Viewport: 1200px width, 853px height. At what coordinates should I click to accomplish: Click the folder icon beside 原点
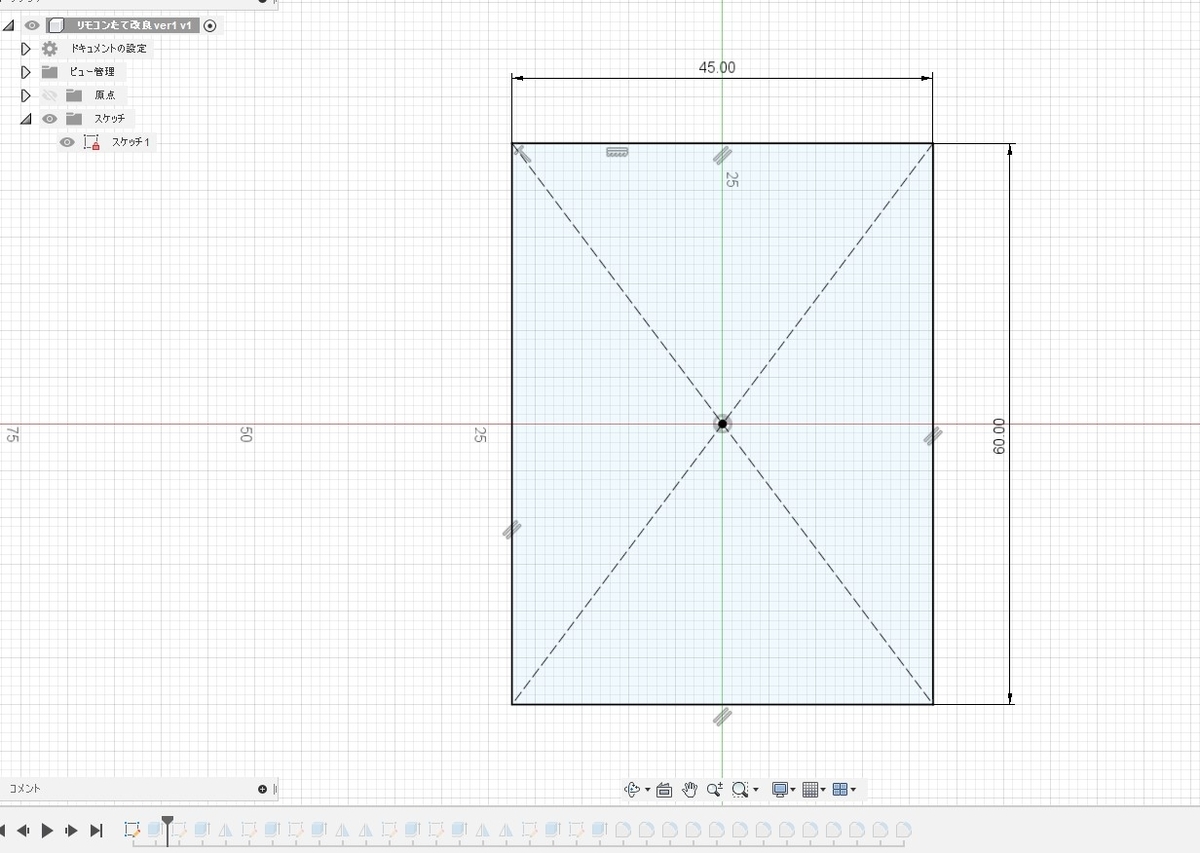74,95
